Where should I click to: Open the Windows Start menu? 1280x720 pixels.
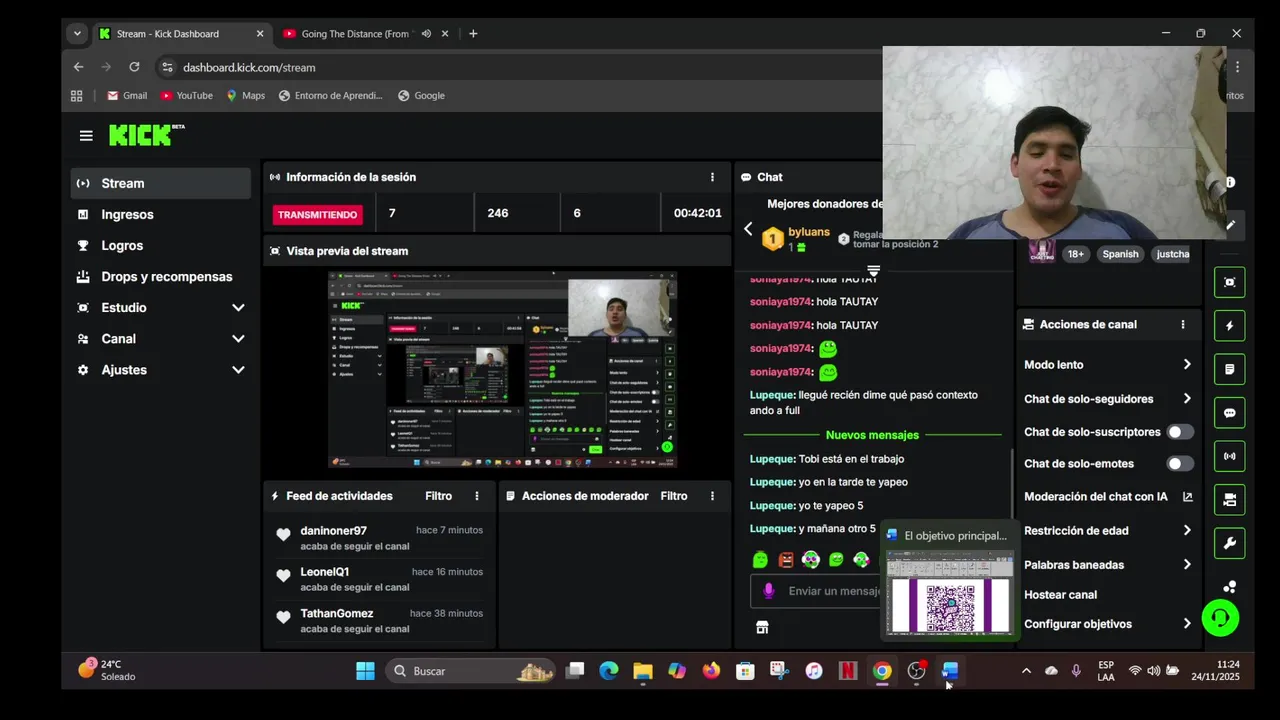point(365,671)
